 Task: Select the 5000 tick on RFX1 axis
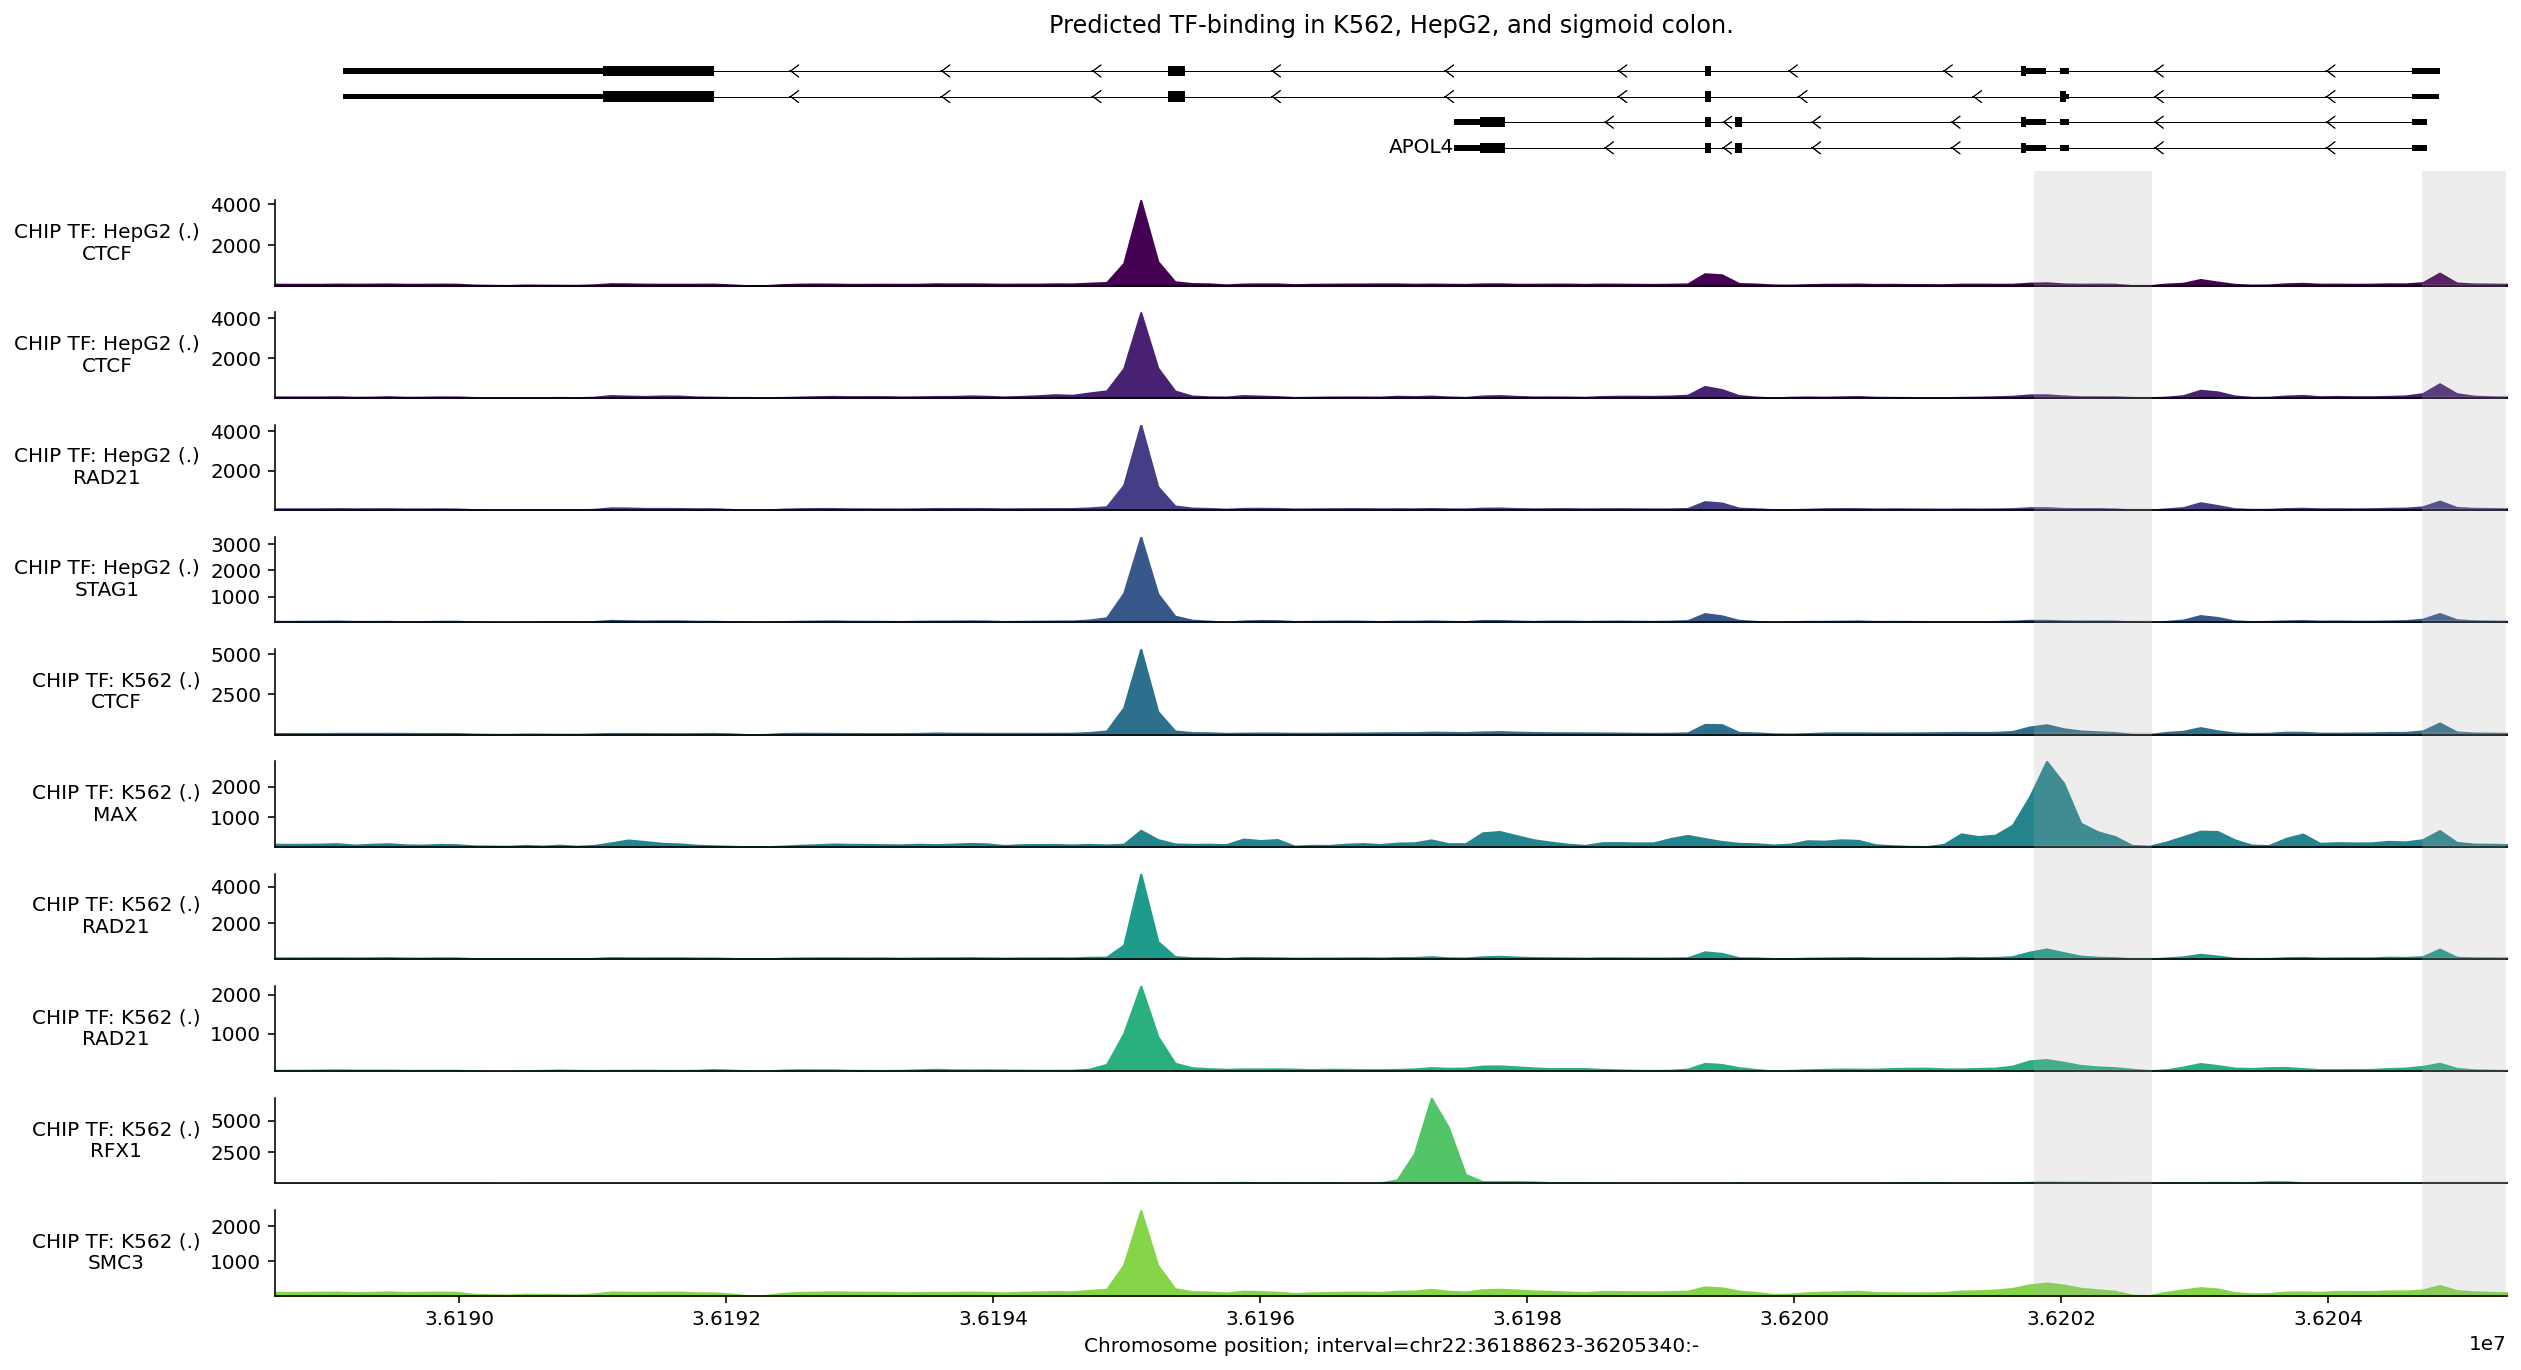235,1121
